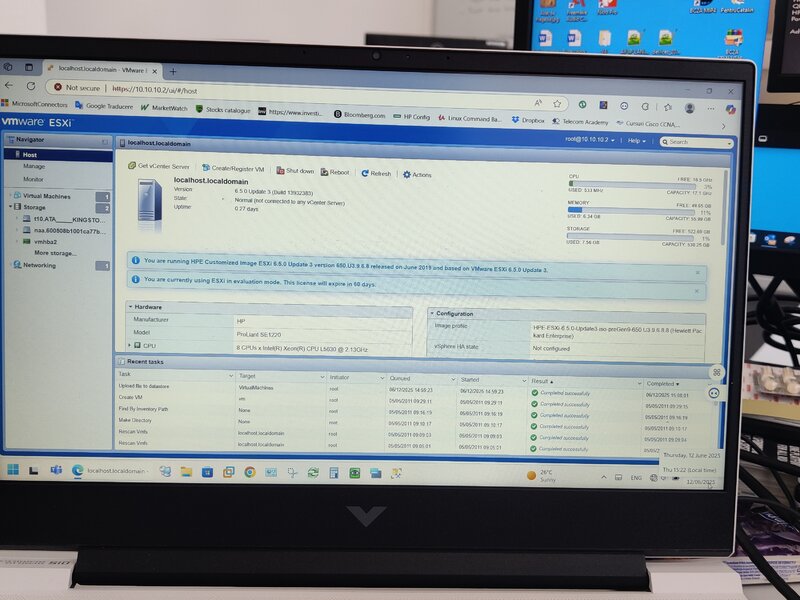Viewport: 800px width, 600px height.
Task: Open the Telecom Academy bookmark
Action: (580, 122)
